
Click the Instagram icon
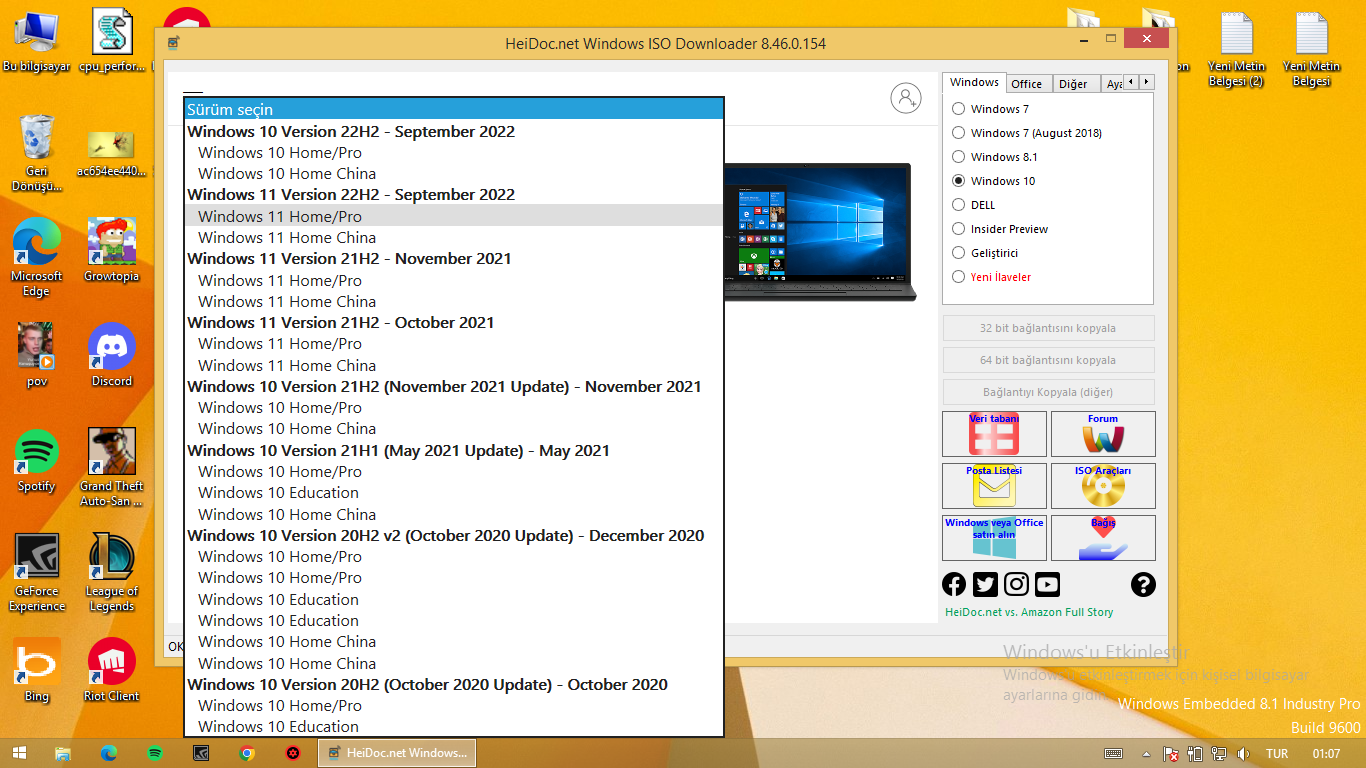[1016, 585]
